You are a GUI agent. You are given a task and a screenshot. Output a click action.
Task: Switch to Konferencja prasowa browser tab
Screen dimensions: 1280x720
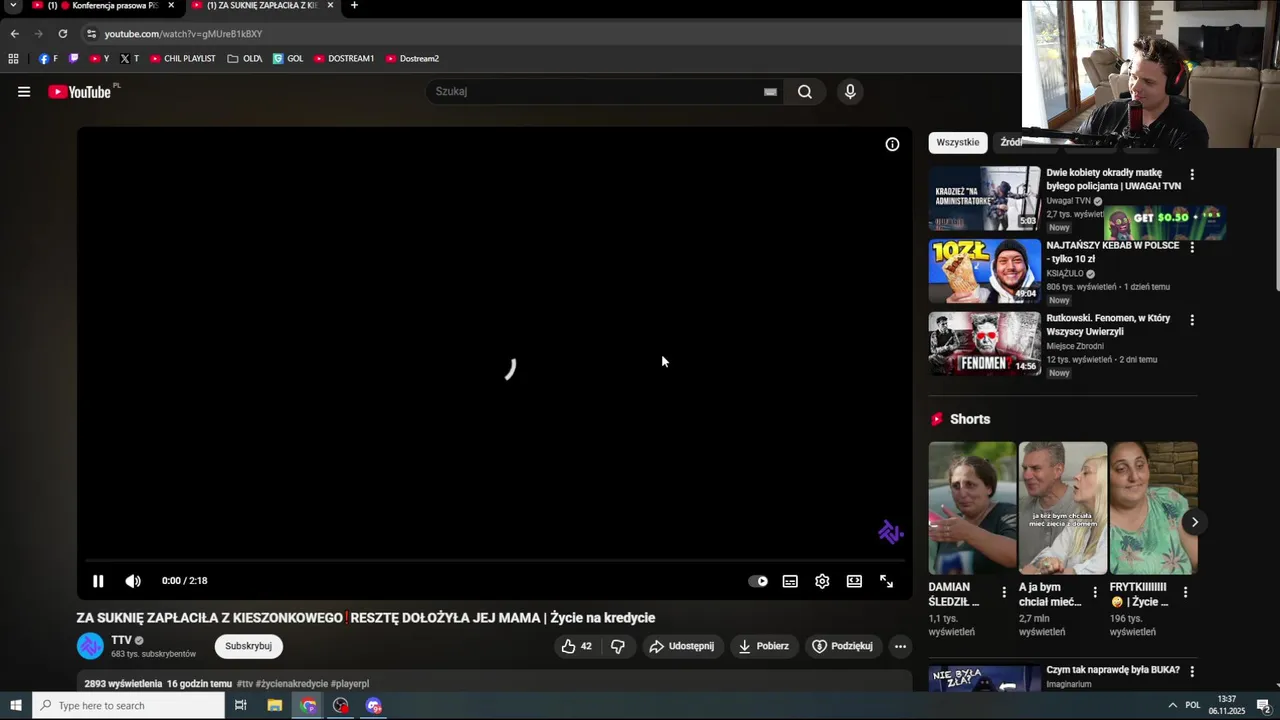104,6
